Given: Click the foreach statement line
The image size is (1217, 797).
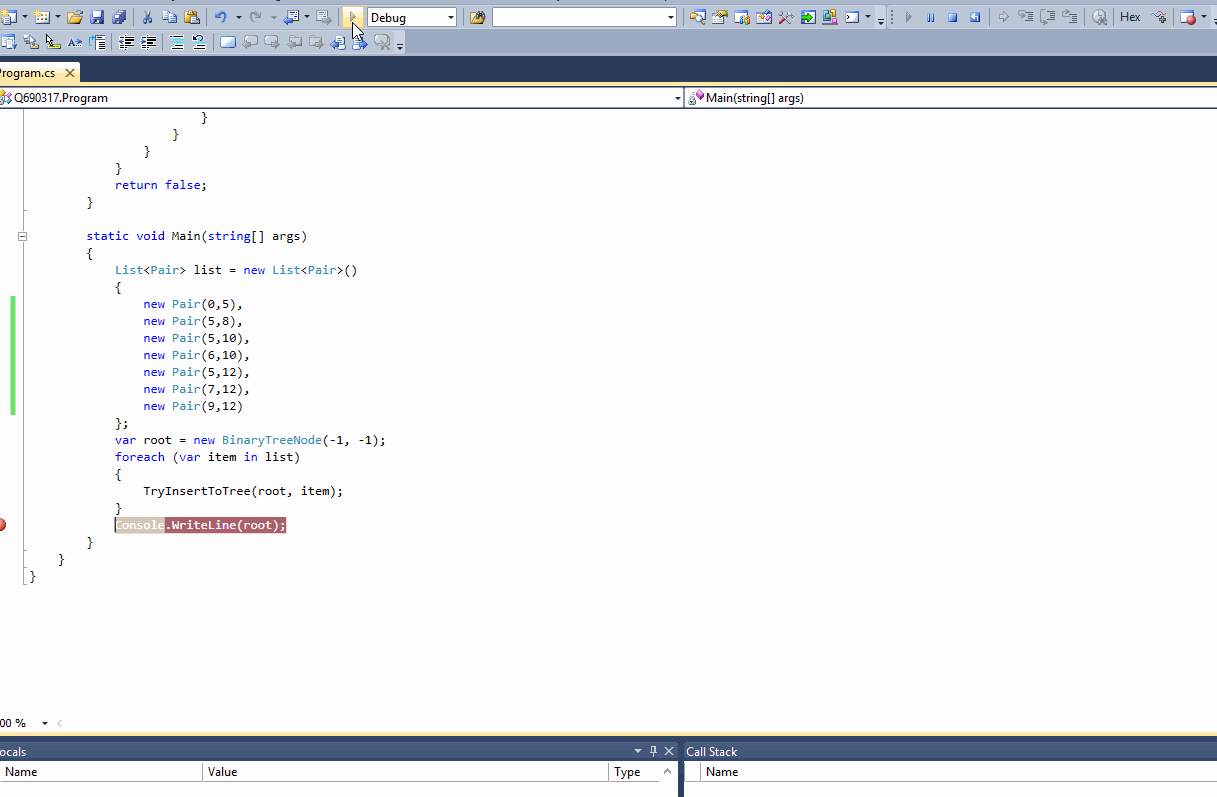Looking at the screenshot, I should pos(208,457).
